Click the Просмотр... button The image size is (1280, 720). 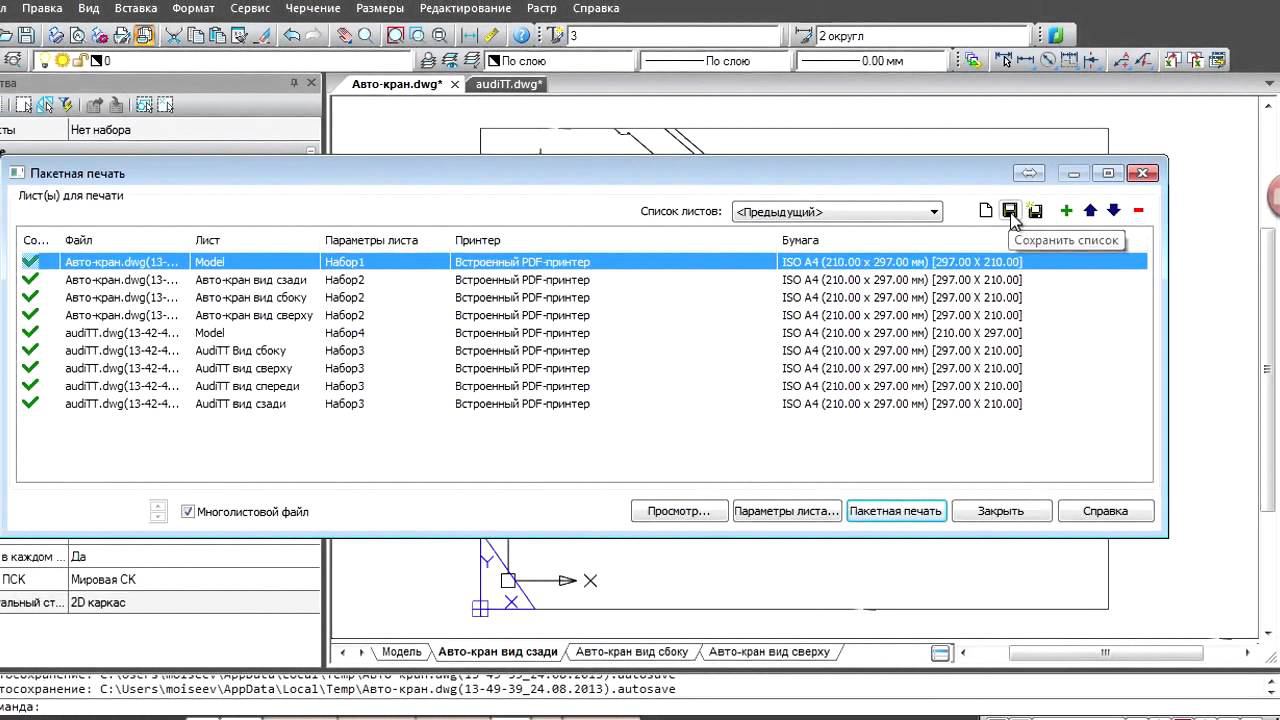click(x=679, y=511)
